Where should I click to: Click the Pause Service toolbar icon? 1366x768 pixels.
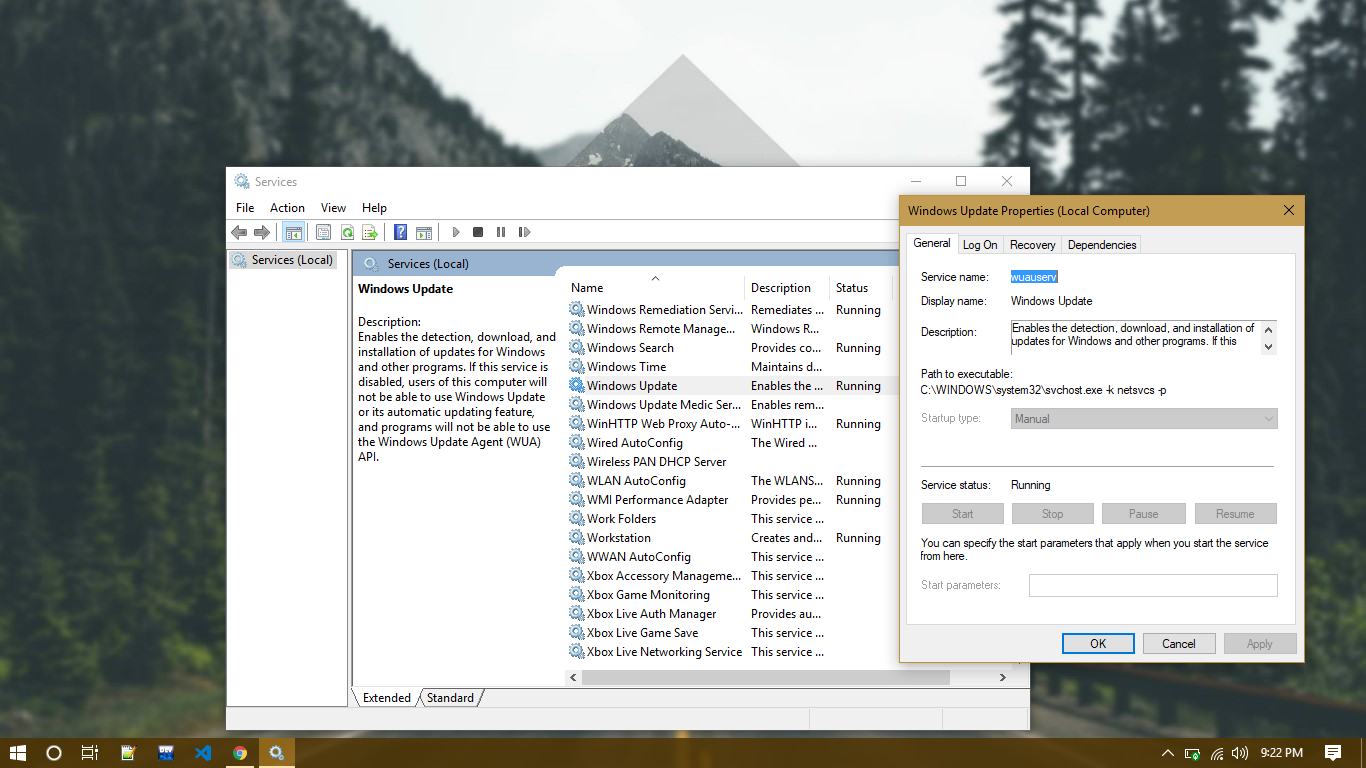point(501,232)
